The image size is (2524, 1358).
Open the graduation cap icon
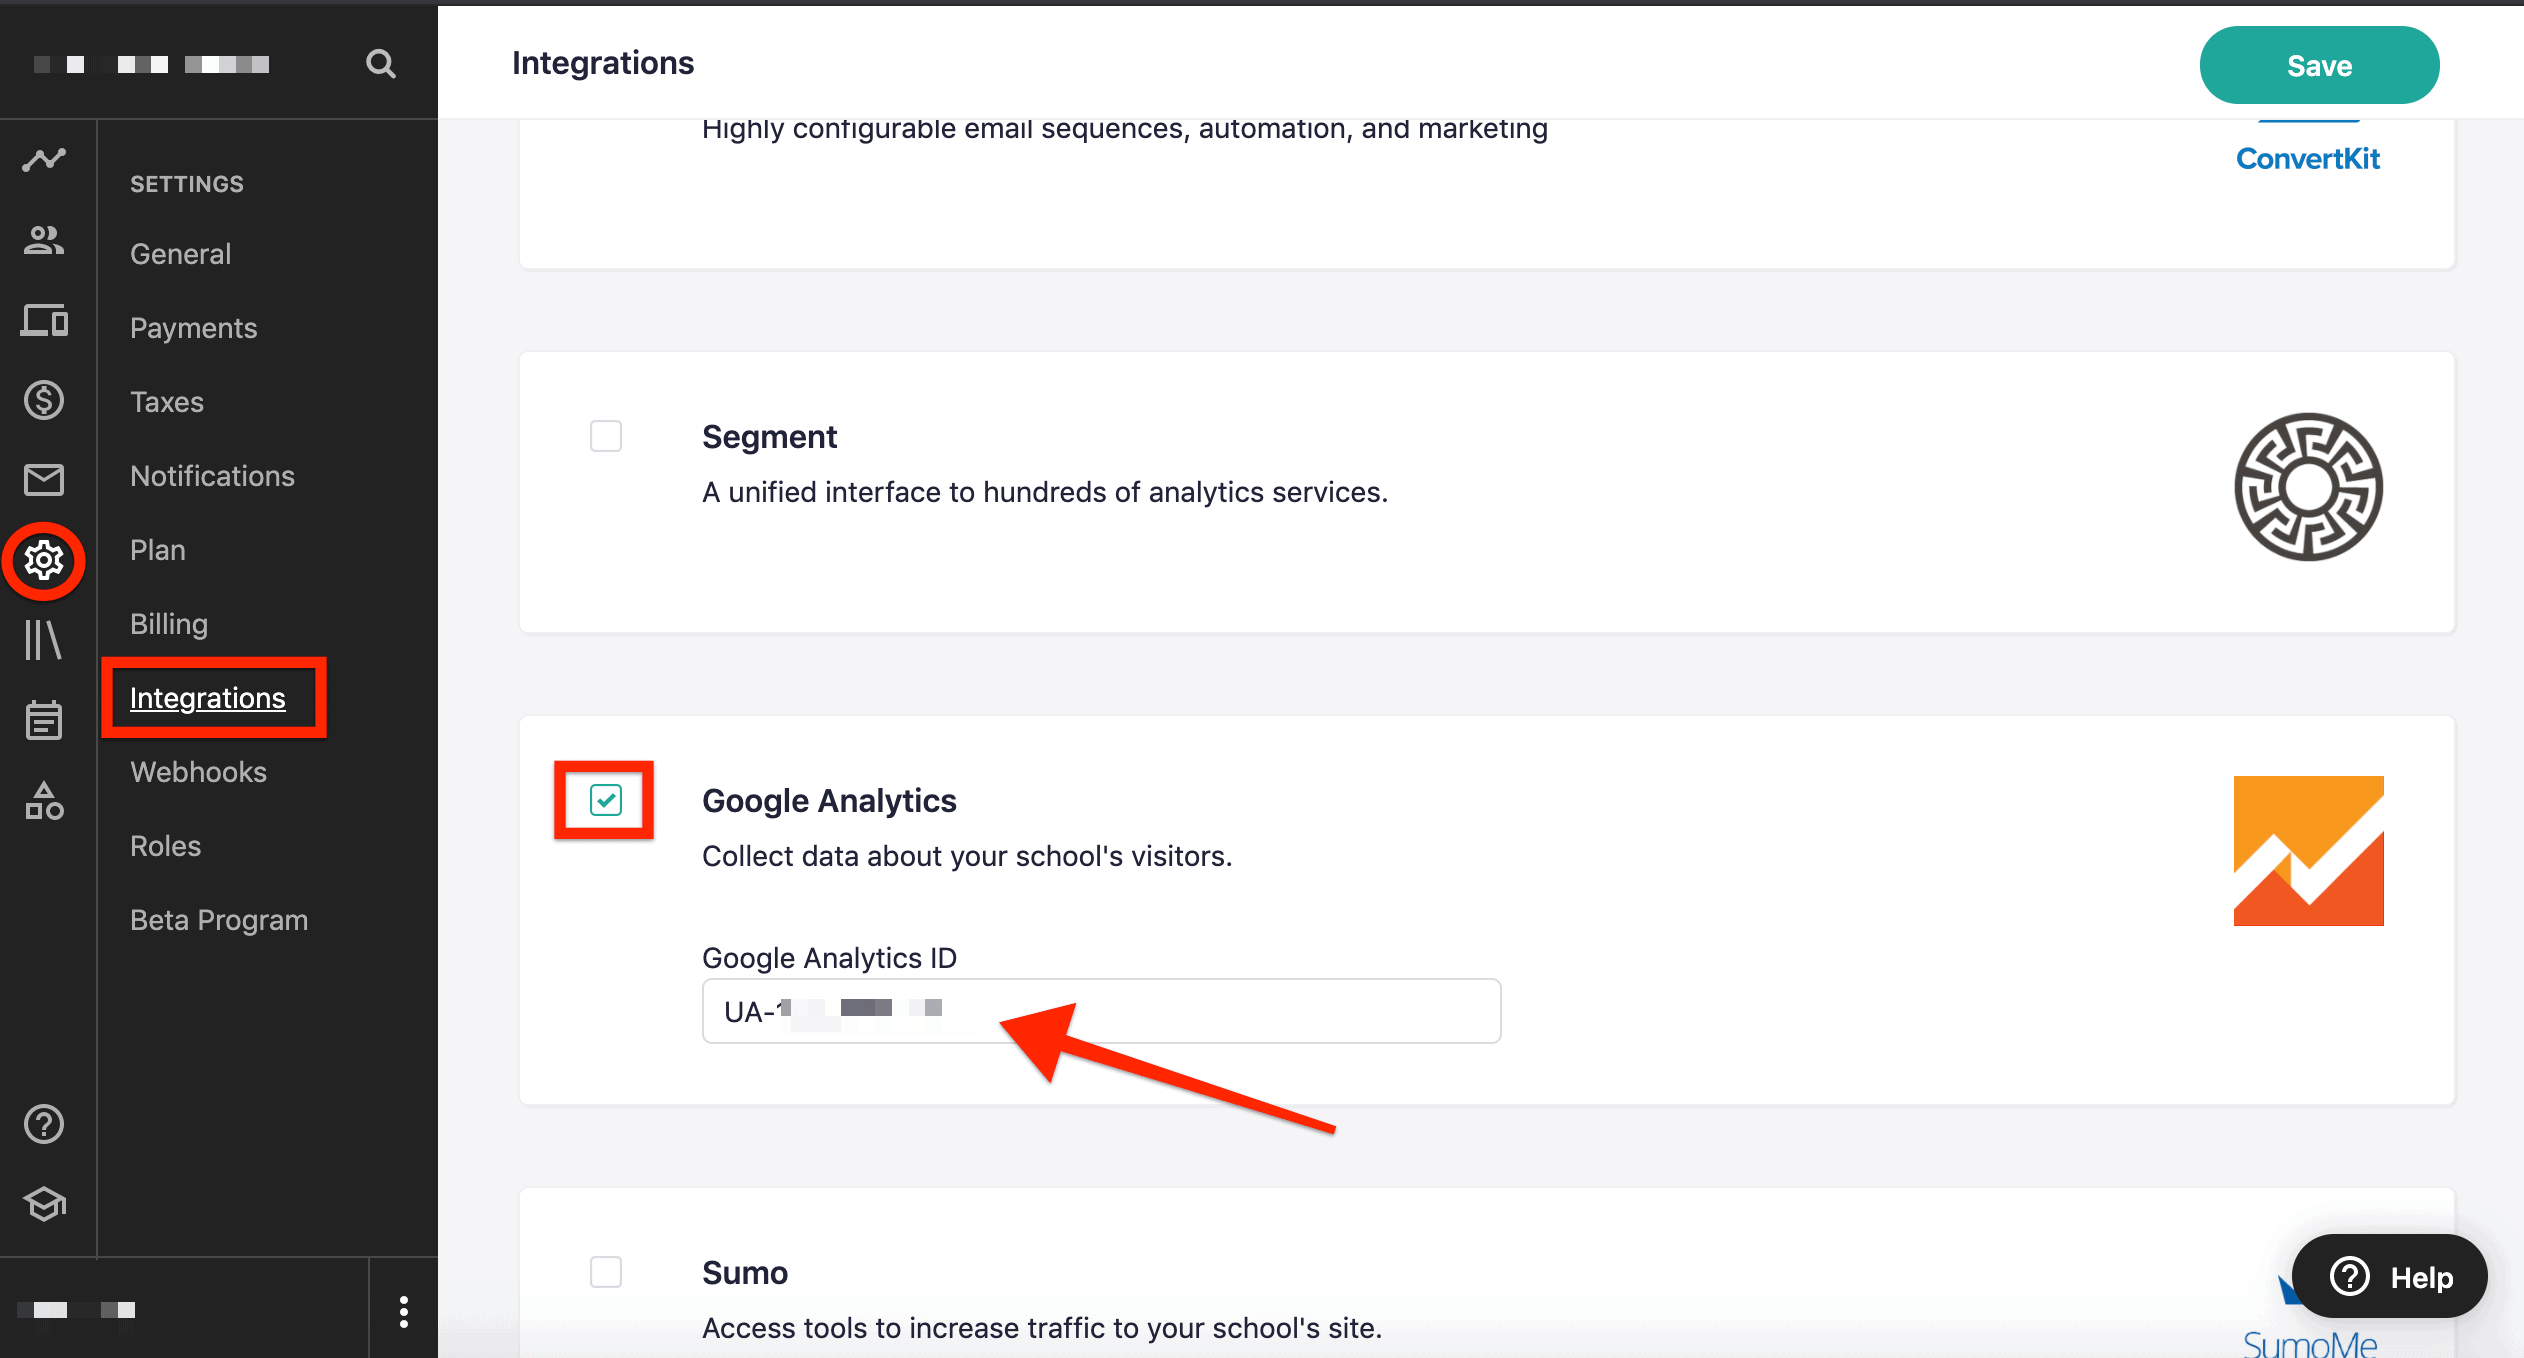point(44,1204)
